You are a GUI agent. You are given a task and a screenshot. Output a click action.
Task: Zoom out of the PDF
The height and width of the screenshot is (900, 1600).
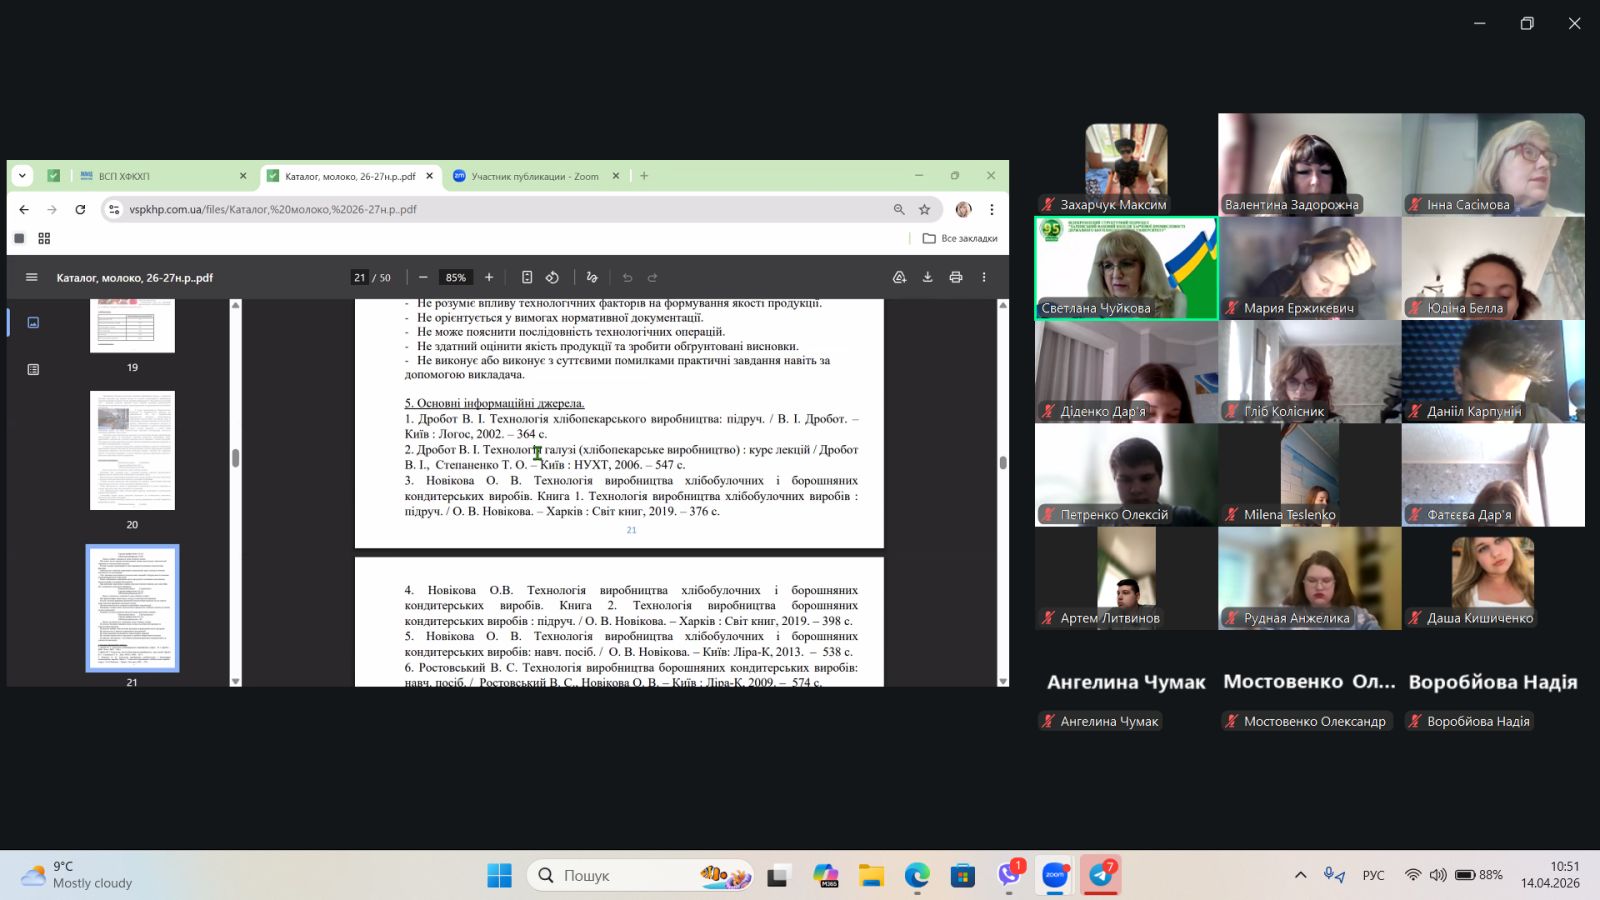(423, 278)
